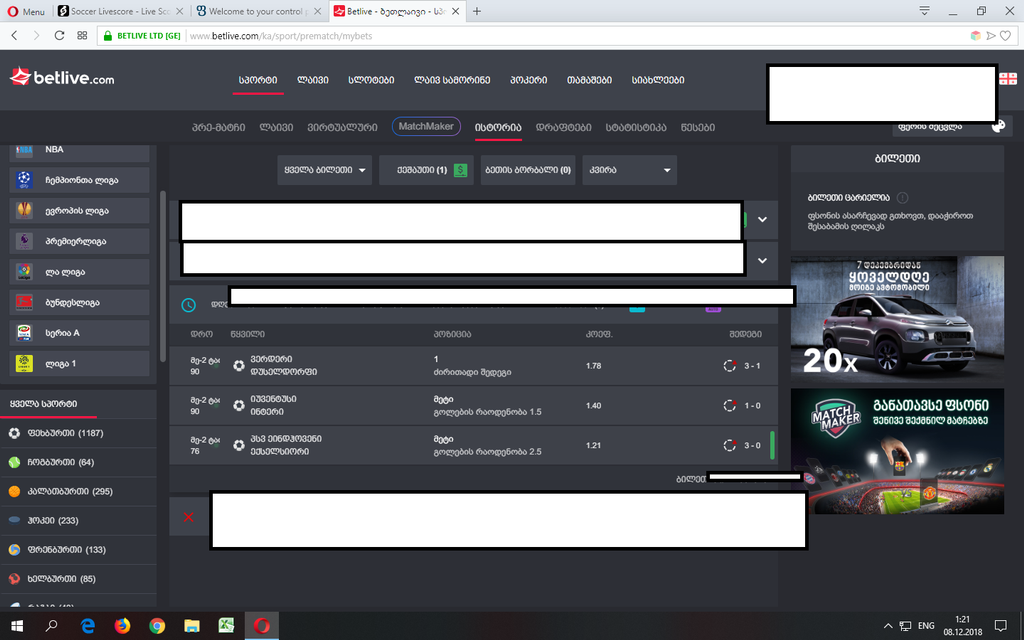Click the NBA league icon
The image size is (1024, 640).
[24, 150]
